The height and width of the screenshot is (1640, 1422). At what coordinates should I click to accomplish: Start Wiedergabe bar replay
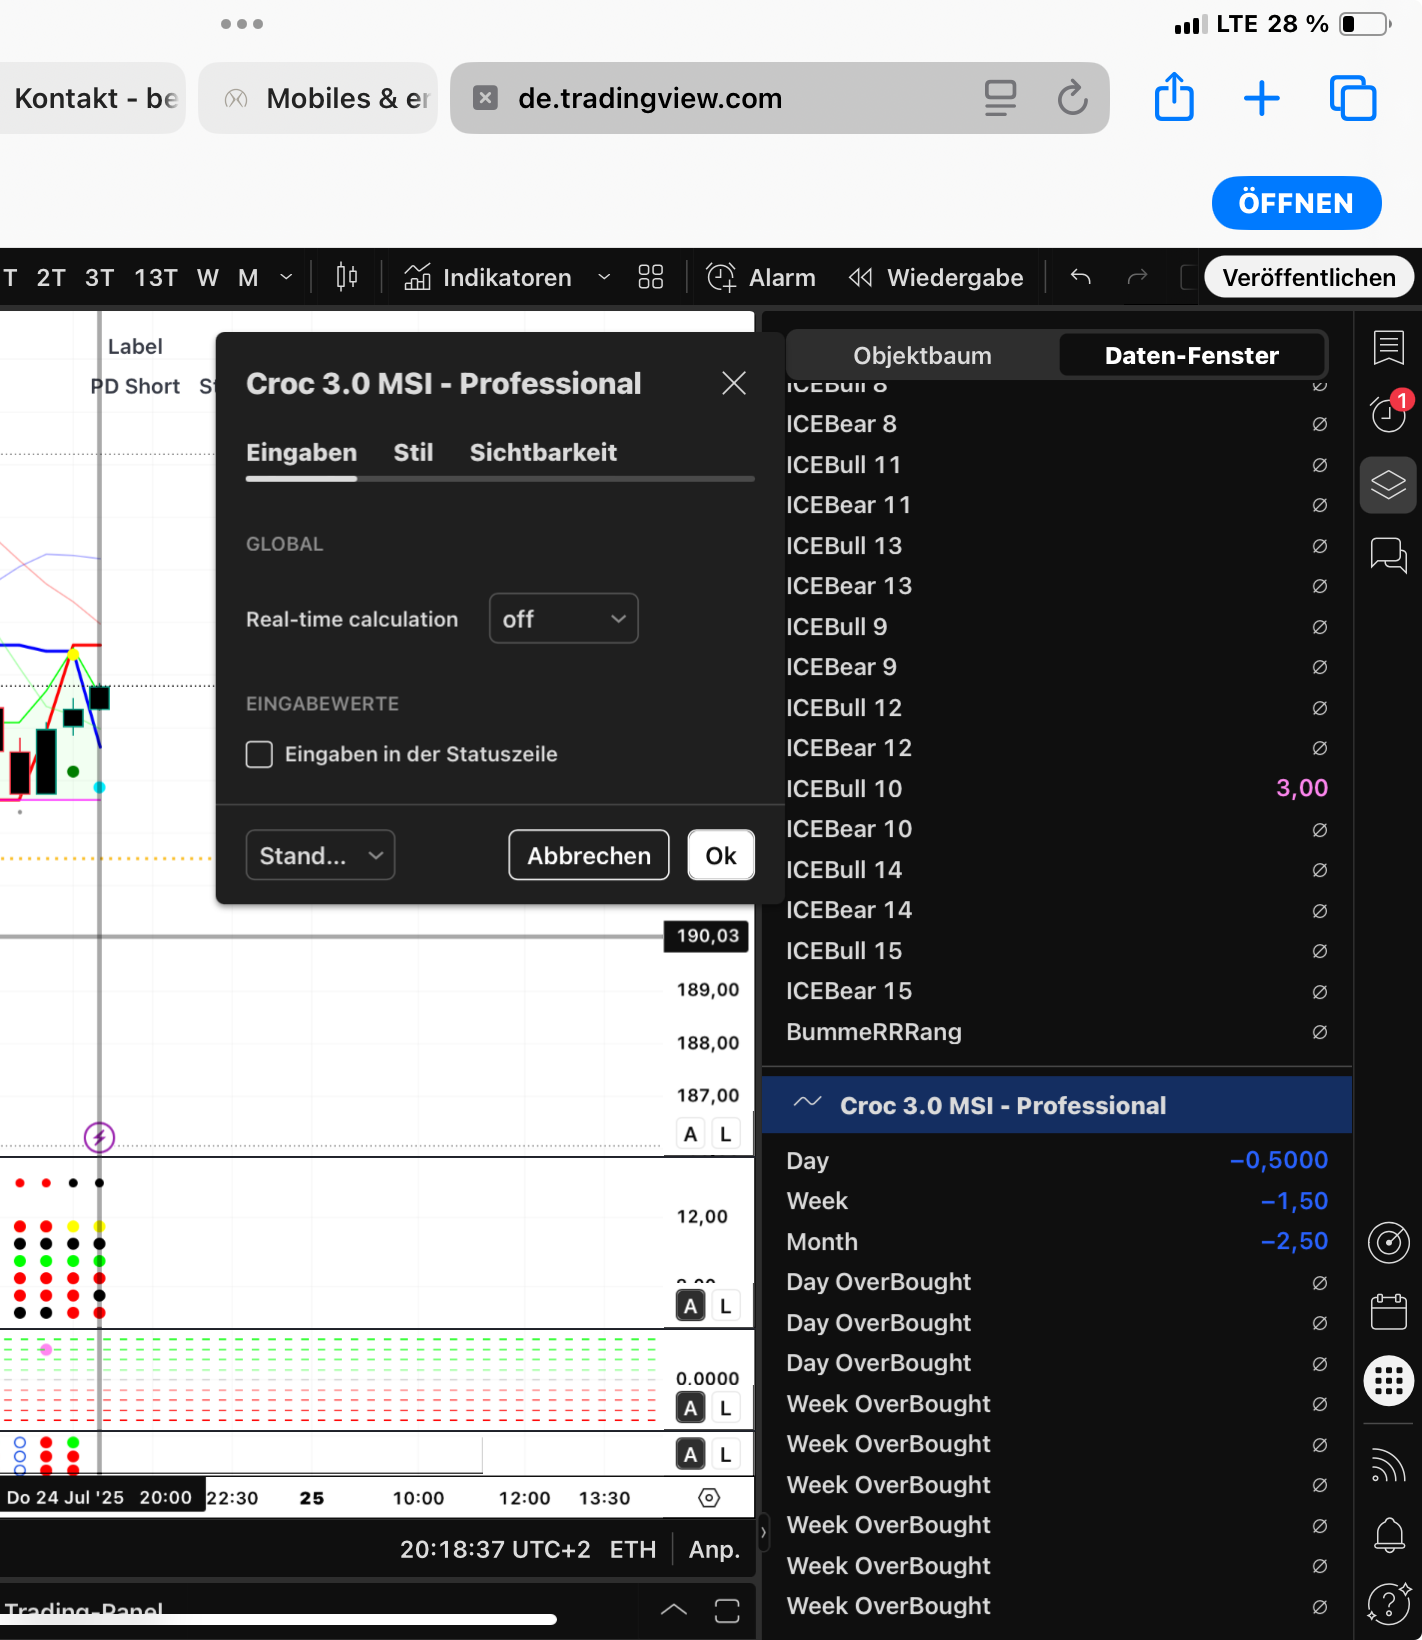coord(936,278)
